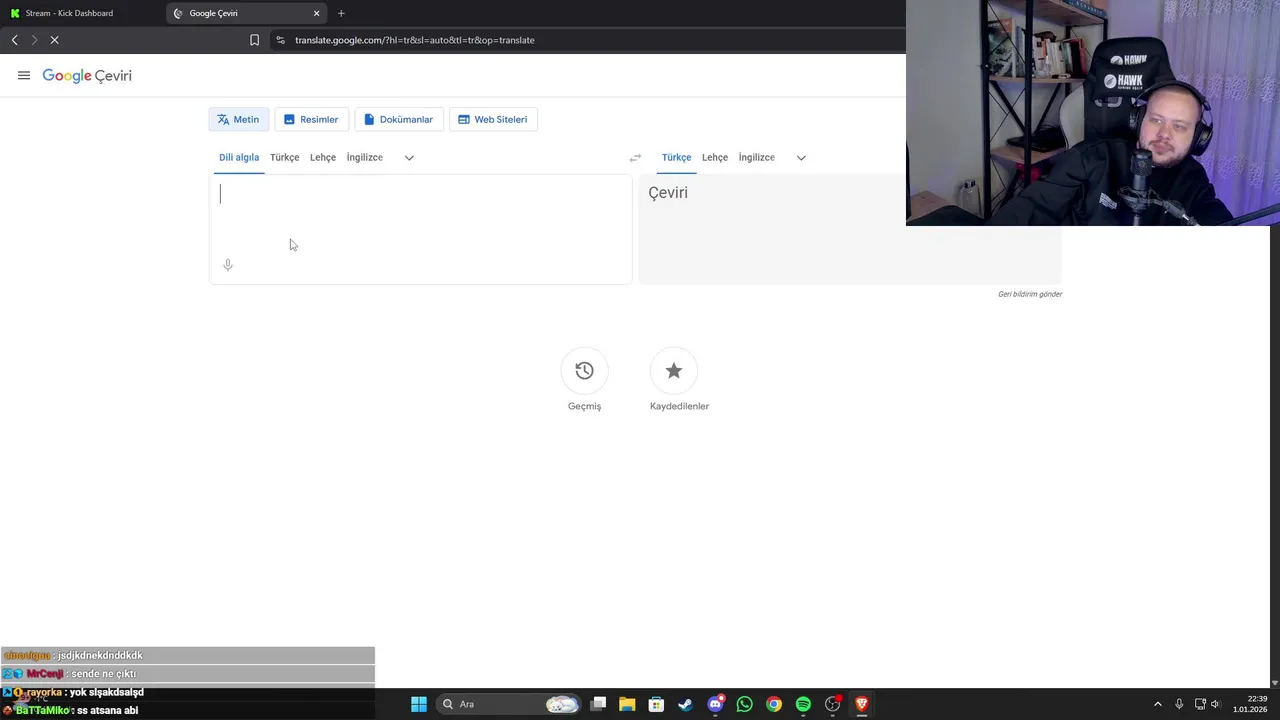Open network settings in system tray
Screen dimensions: 1280x720
(x=1200, y=704)
